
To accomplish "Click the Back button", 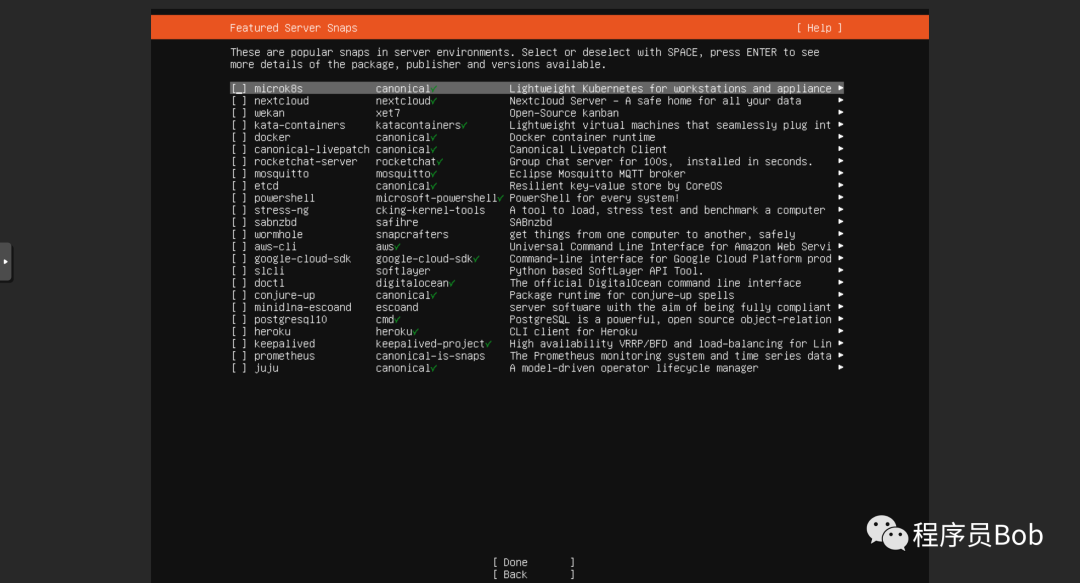I will (x=534, y=575).
